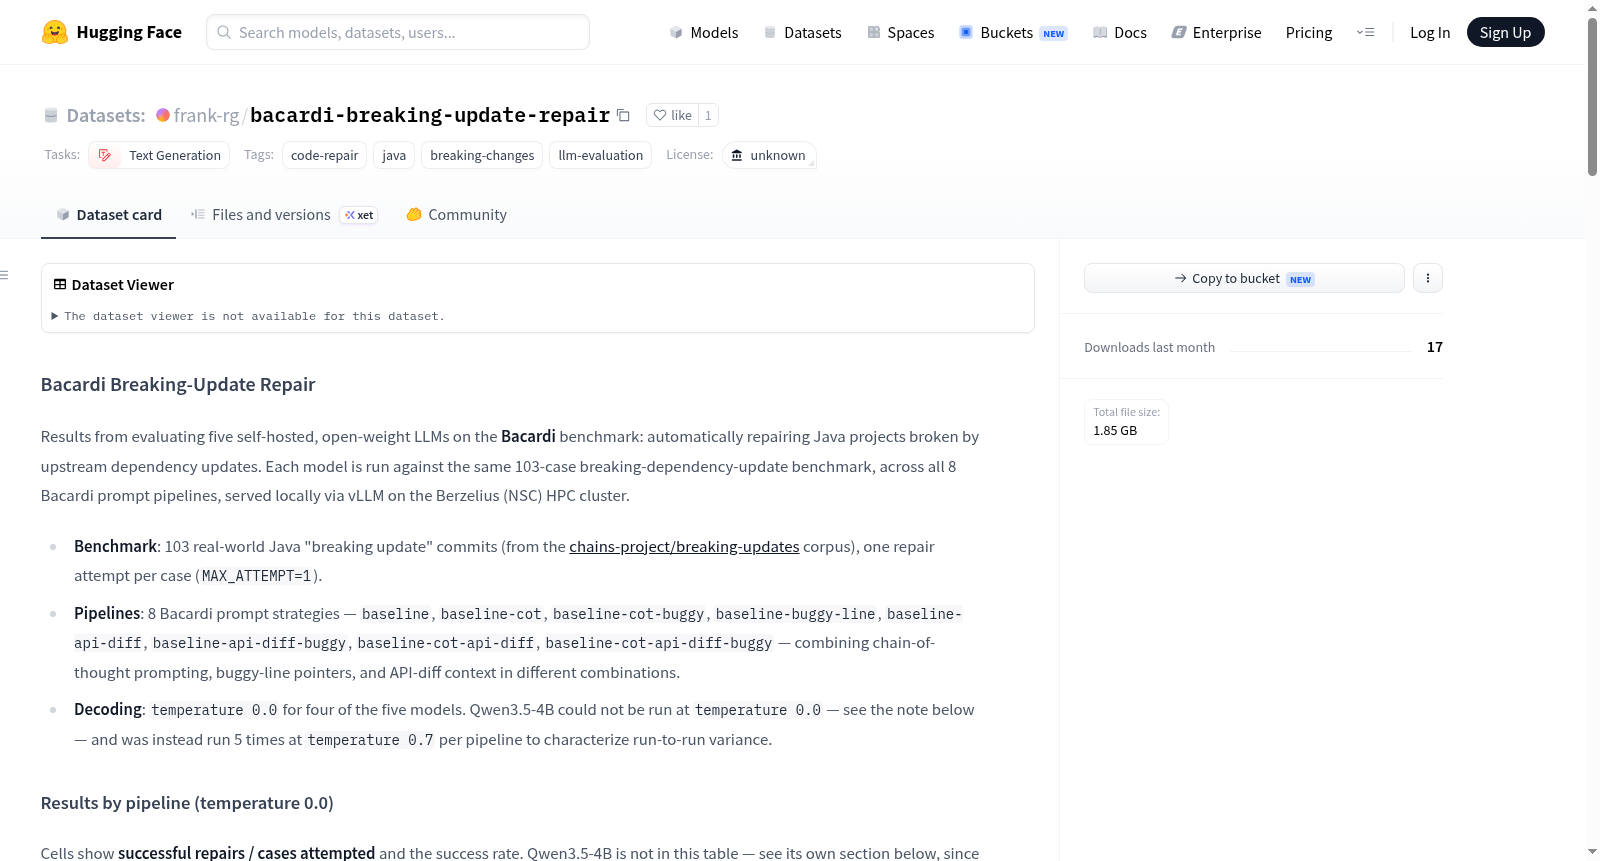Click the Sign Up button
Viewport: 1600px width, 861px height.
click(x=1505, y=32)
